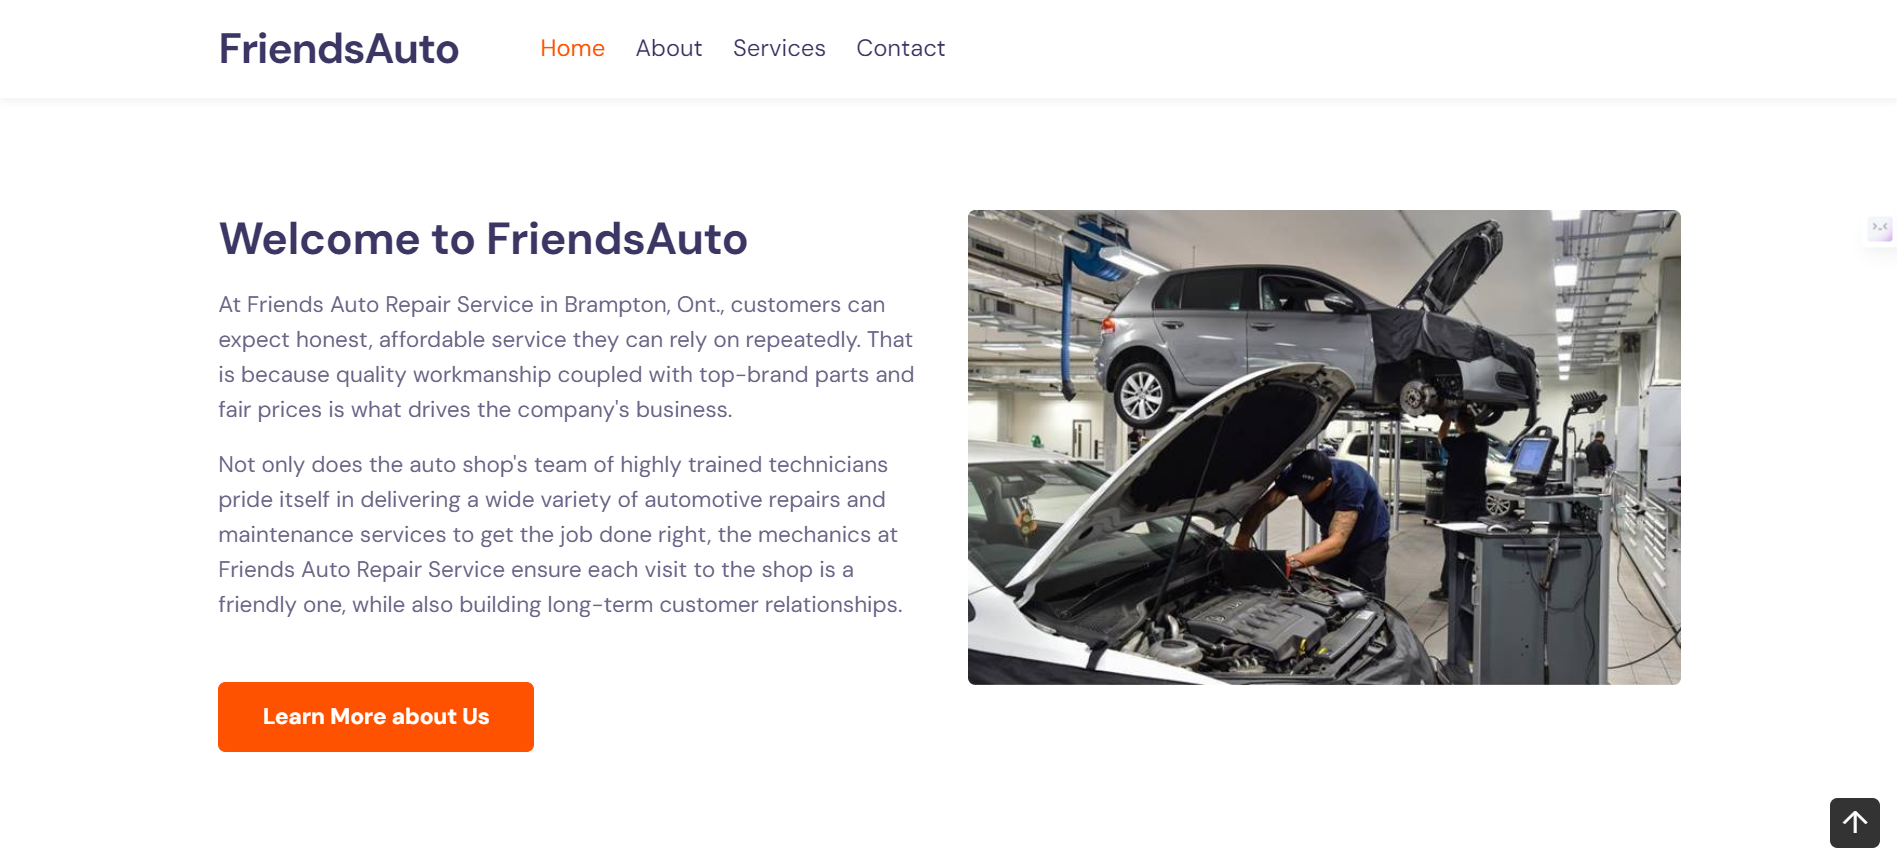This screenshot has width=1897, height=857.
Task: Click the words 'top-brand parts' in text
Action: pos(784,374)
